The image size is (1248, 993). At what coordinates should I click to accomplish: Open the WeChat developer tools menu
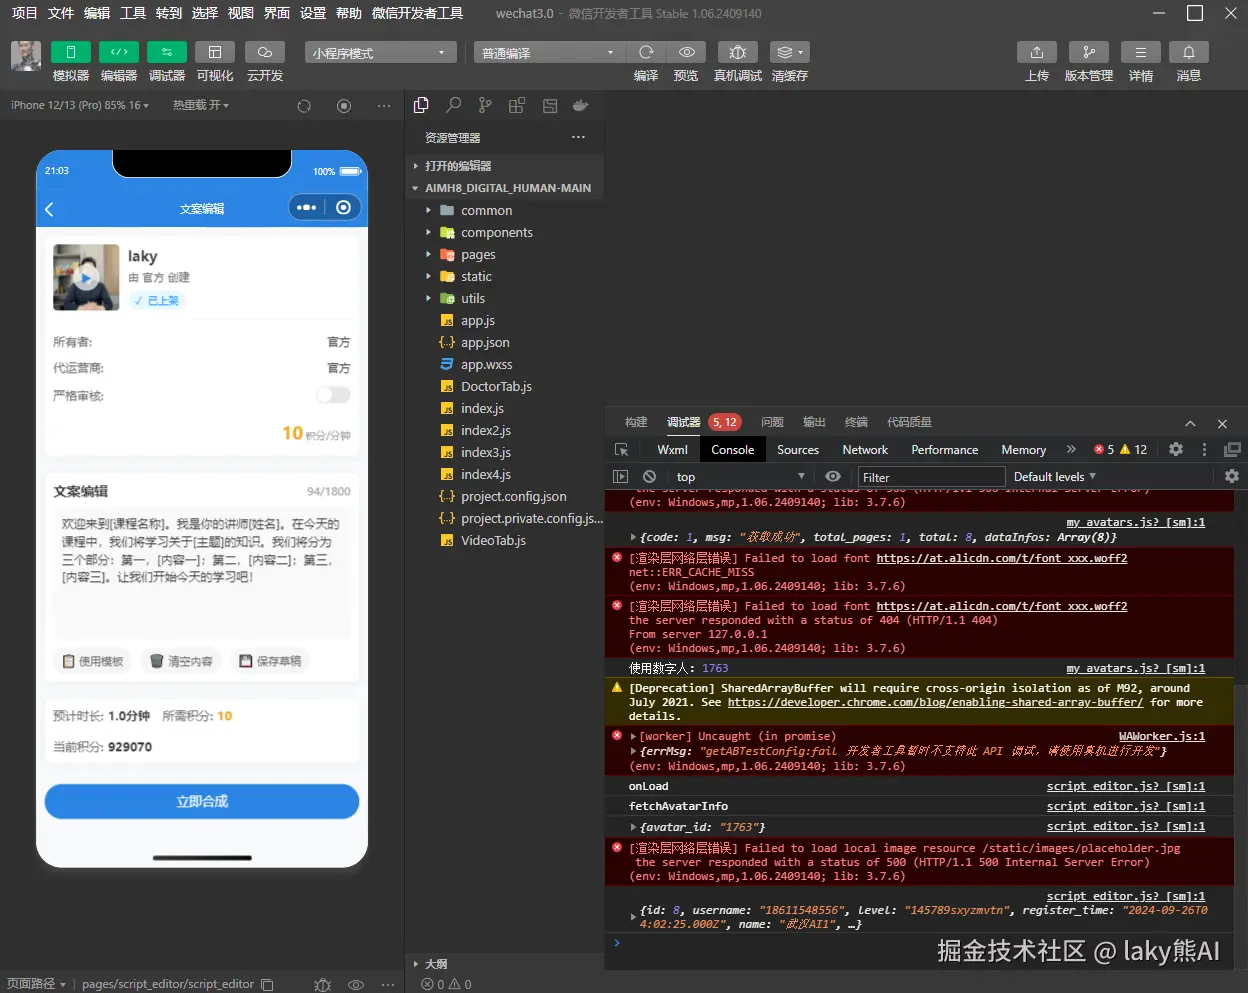tap(417, 13)
